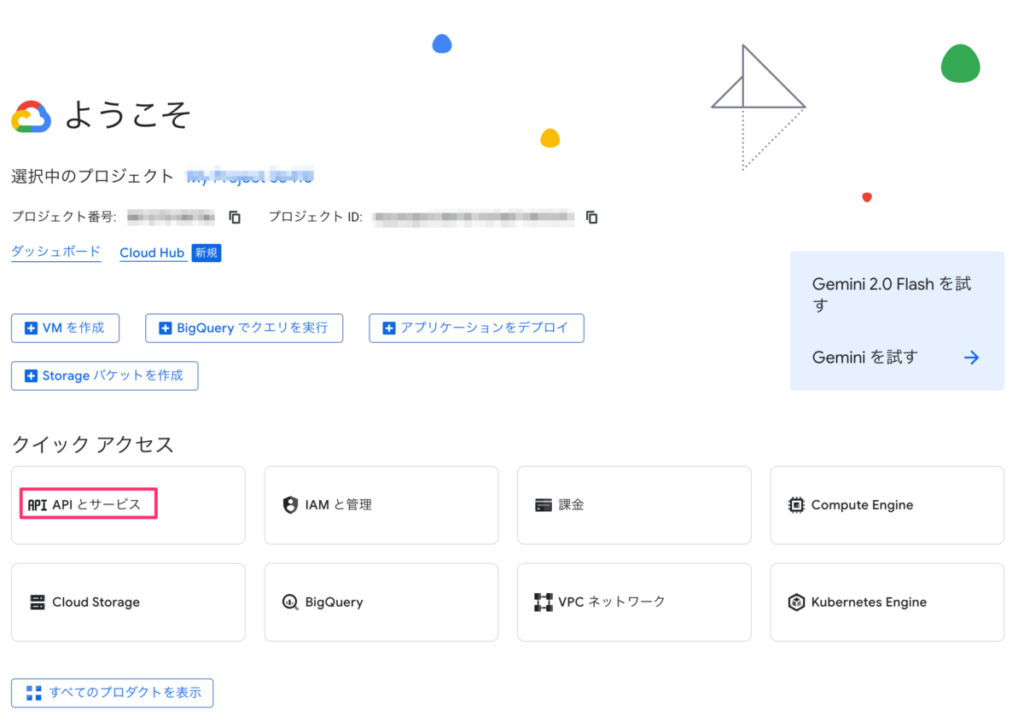The width and height of the screenshot is (1024, 727).
Task: Open the Kubernetes Engine quick access card
Action: click(x=887, y=602)
